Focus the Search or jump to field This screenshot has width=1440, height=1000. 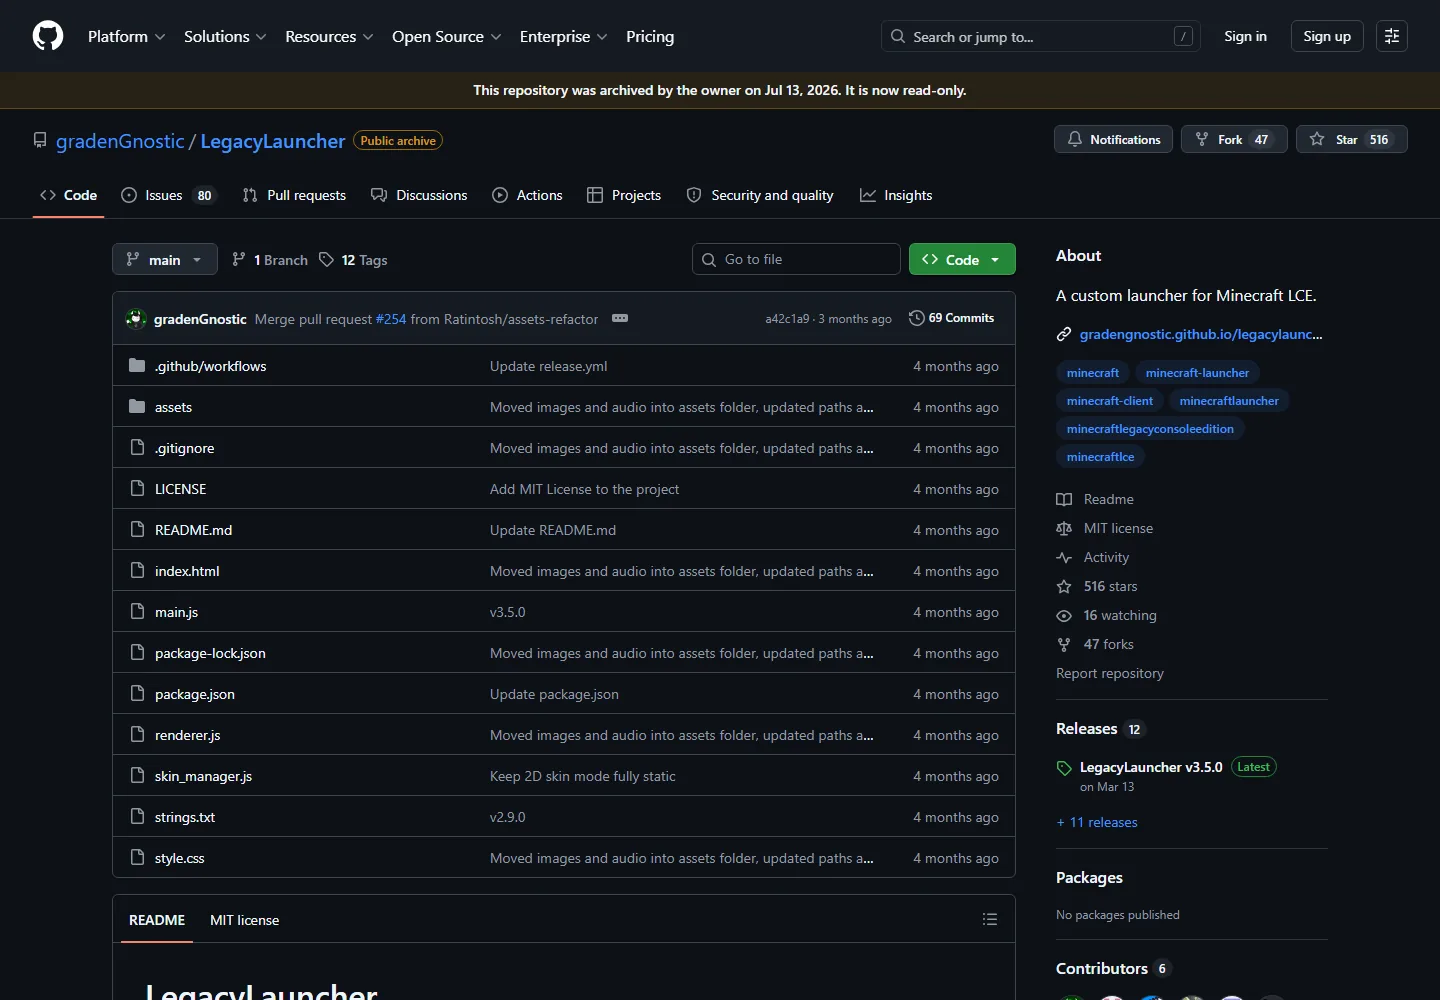coord(1040,36)
